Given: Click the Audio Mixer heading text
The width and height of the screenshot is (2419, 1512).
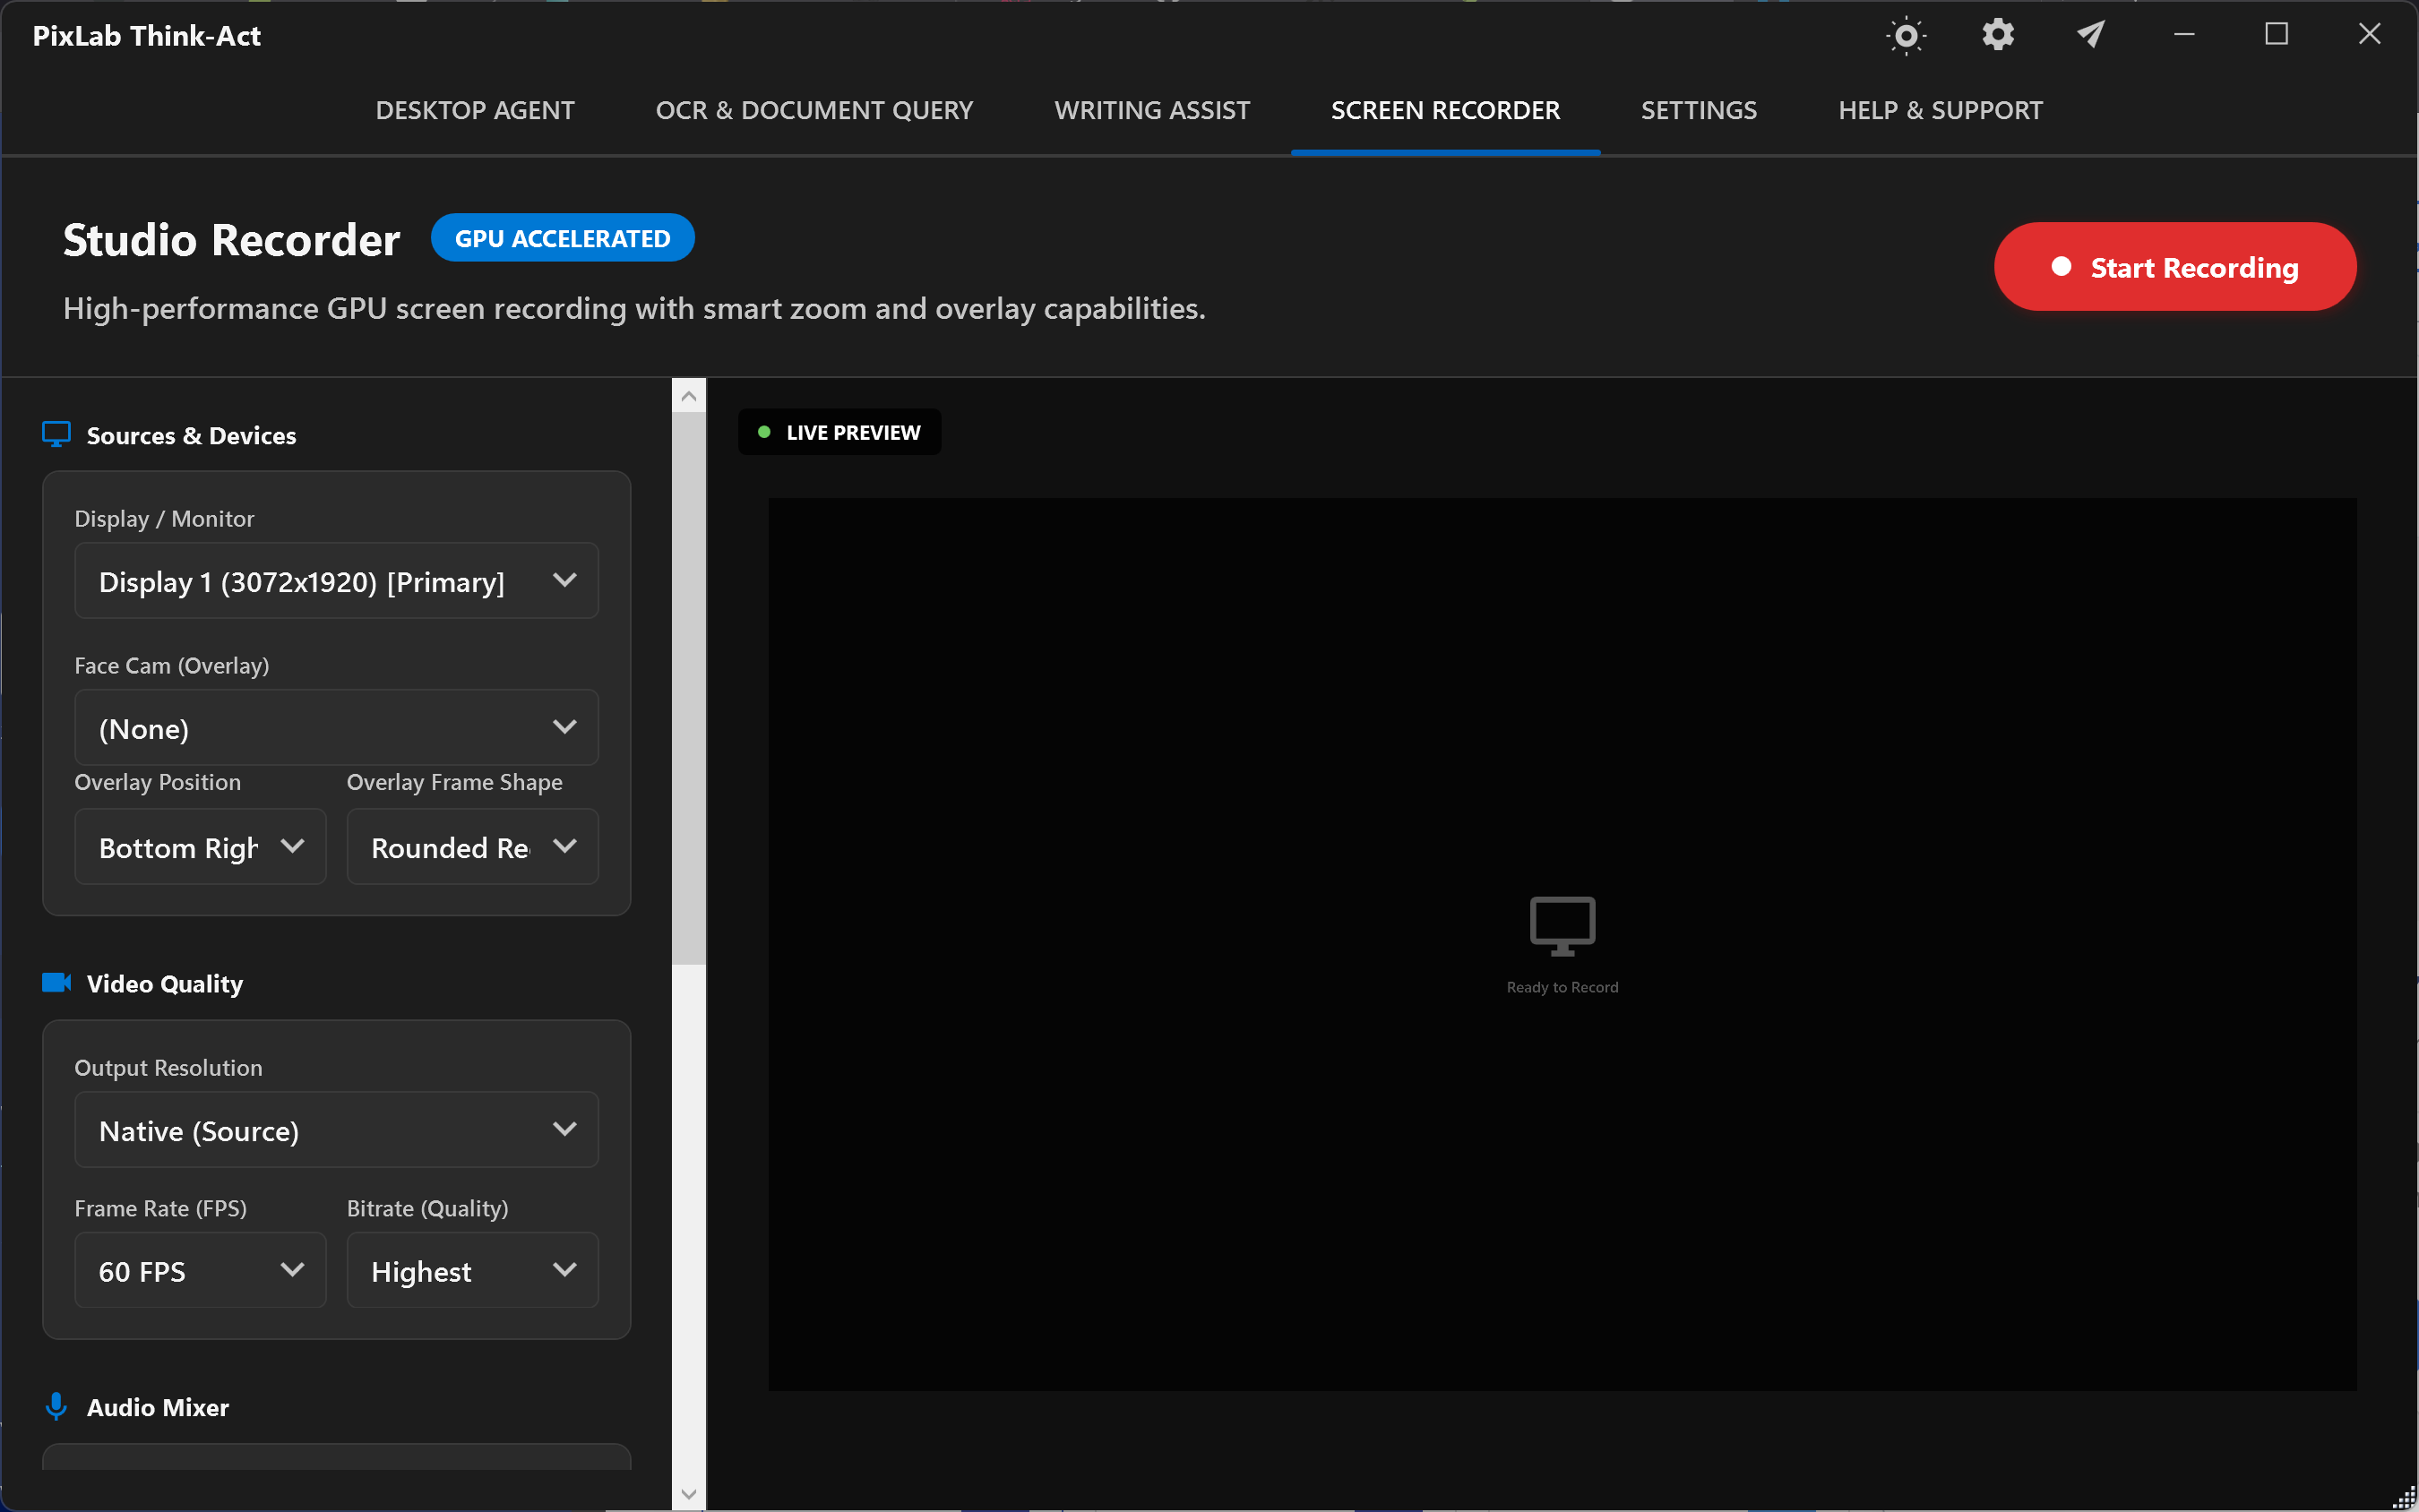Looking at the screenshot, I should (x=158, y=1407).
